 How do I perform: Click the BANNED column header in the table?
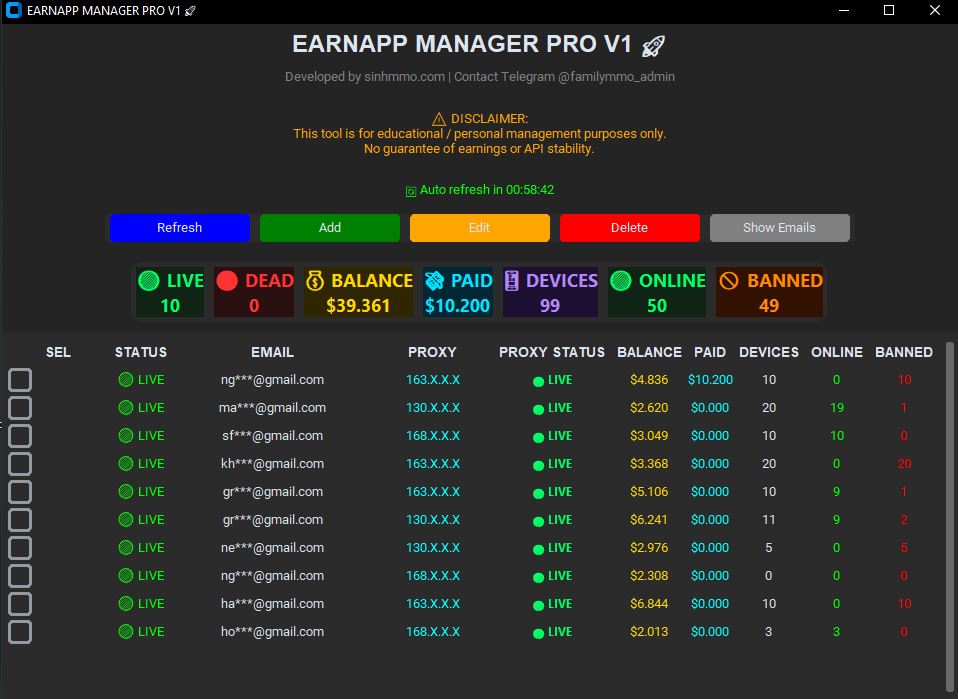pyautogui.click(x=904, y=352)
